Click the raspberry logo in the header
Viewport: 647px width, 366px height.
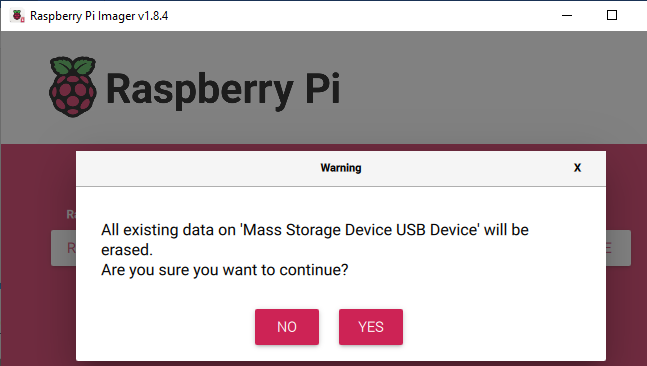[73, 87]
